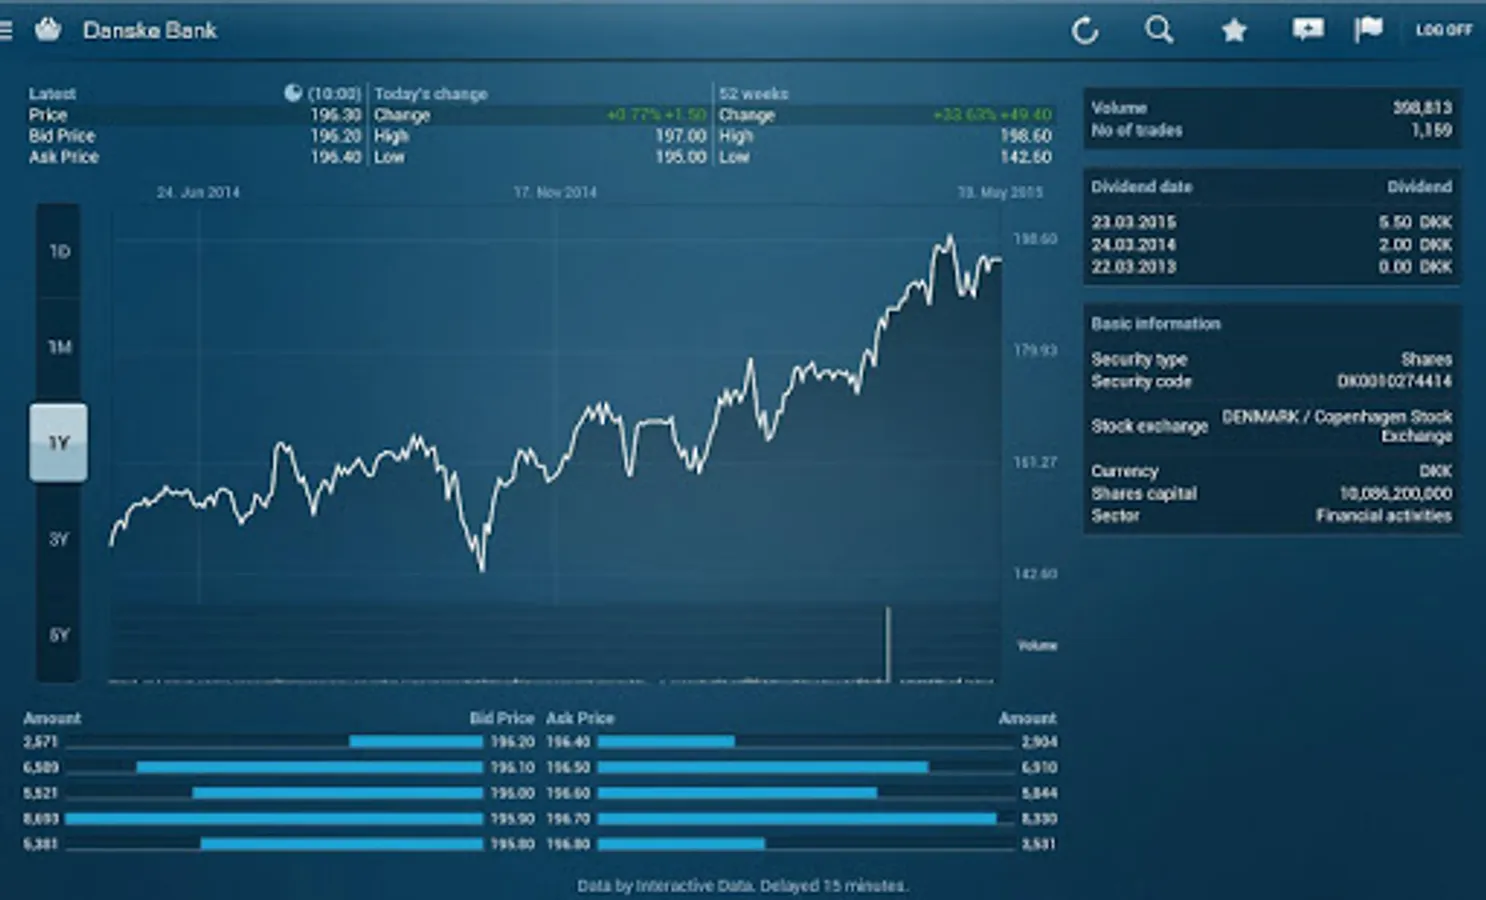Click the Bid Price column header
The width and height of the screenshot is (1486, 900).
point(502,718)
